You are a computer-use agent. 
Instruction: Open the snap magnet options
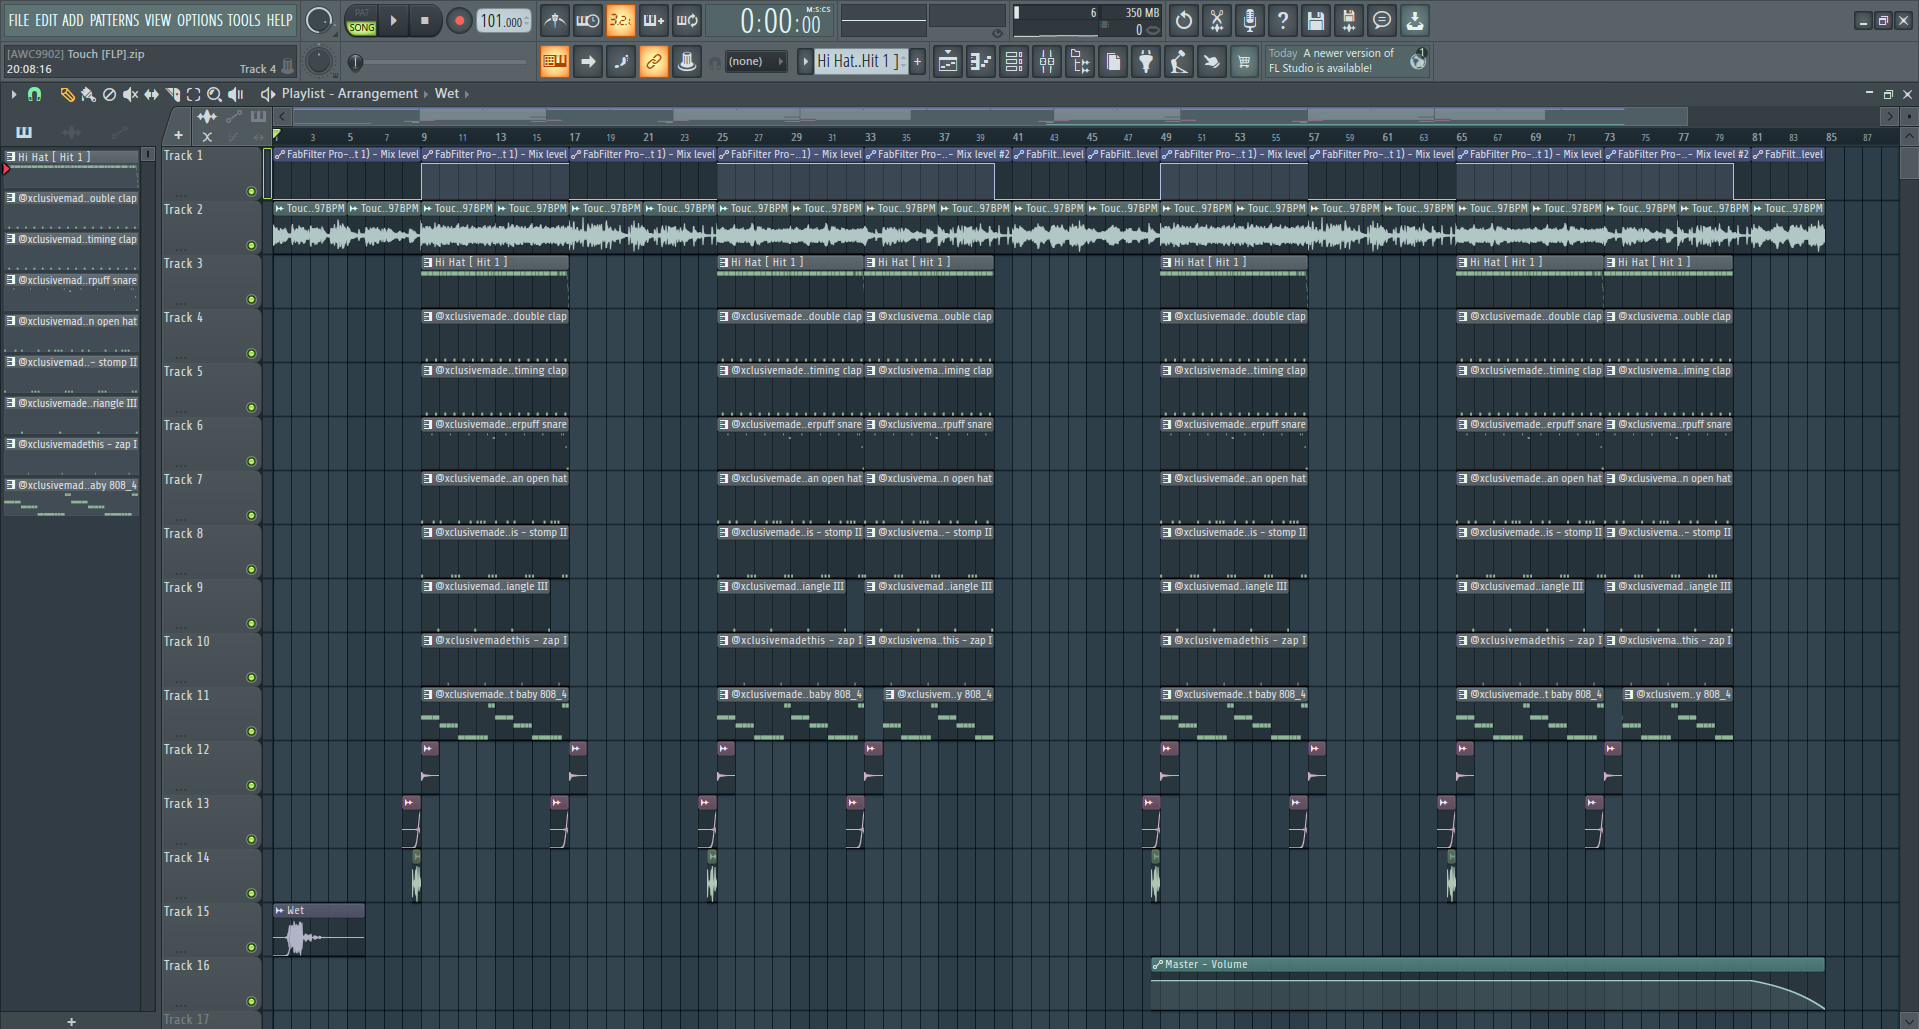(34, 94)
